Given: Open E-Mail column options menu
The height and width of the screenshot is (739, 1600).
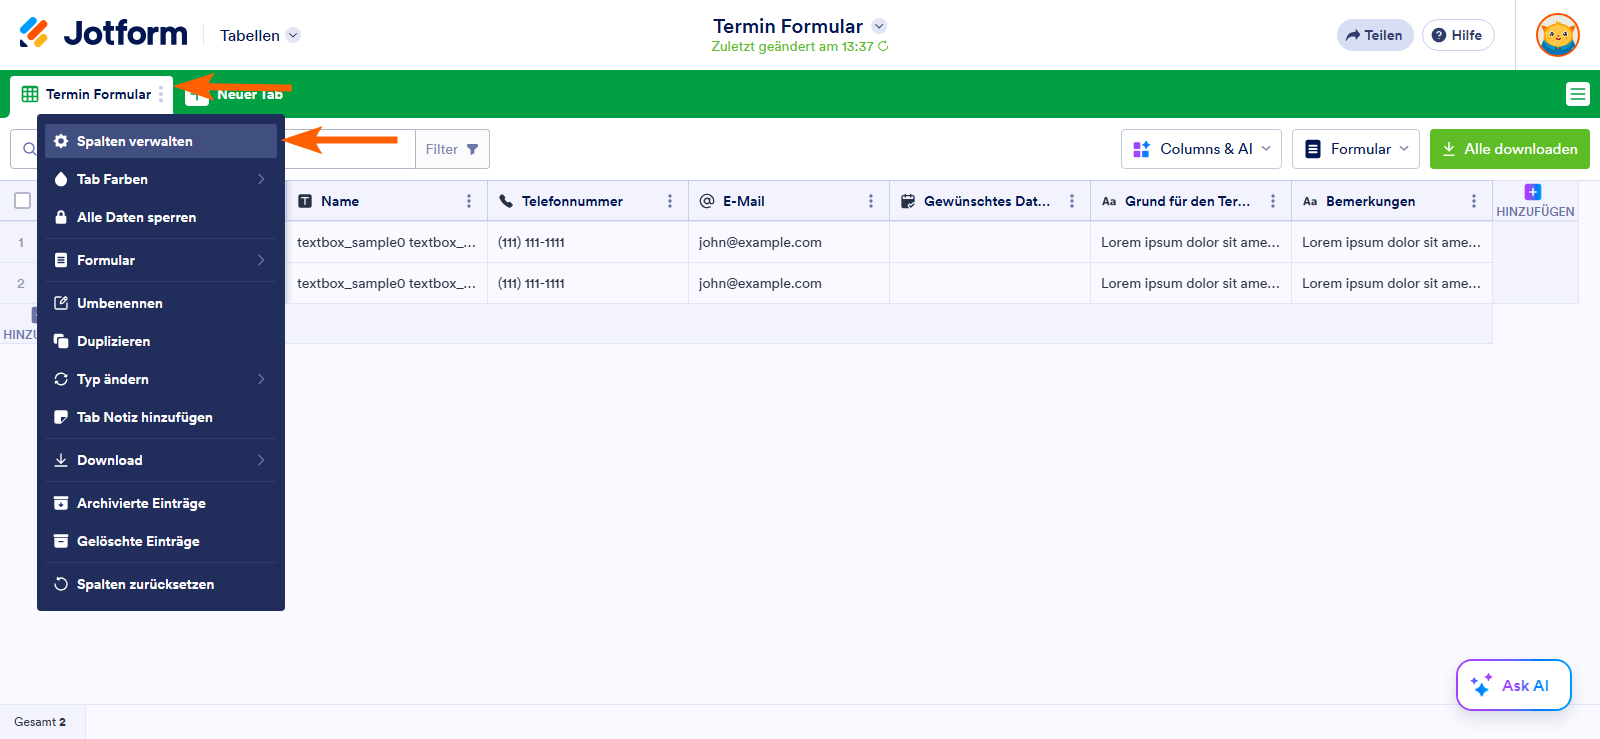Looking at the screenshot, I should point(871,201).
